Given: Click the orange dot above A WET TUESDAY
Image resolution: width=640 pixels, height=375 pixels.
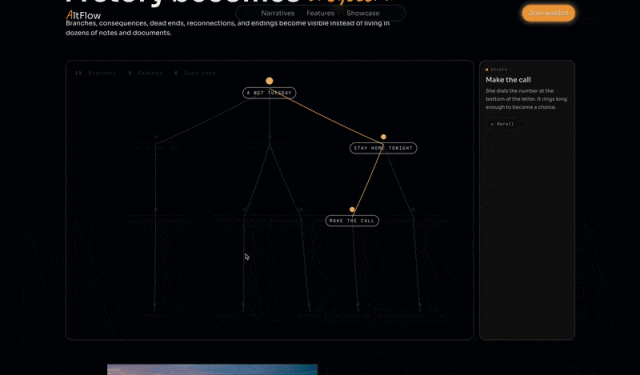Looking at the screenshot, I should click(269, 81).
